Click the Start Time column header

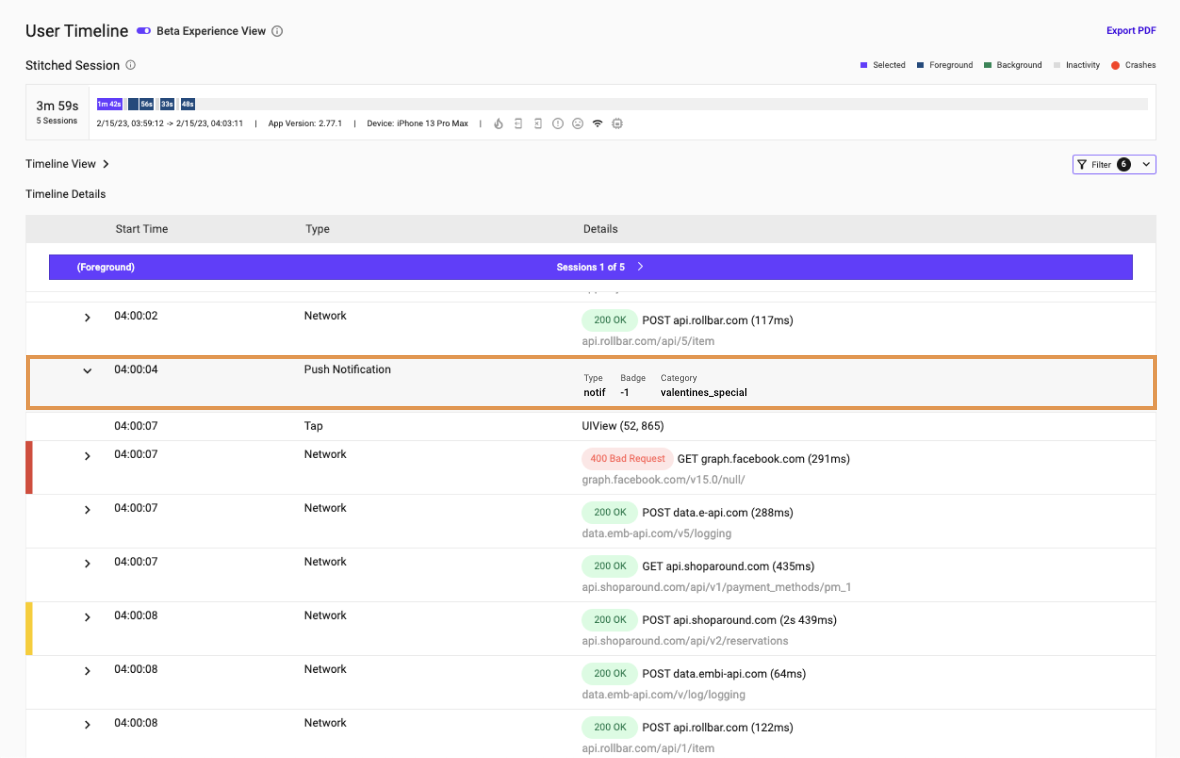coord(141,229)
